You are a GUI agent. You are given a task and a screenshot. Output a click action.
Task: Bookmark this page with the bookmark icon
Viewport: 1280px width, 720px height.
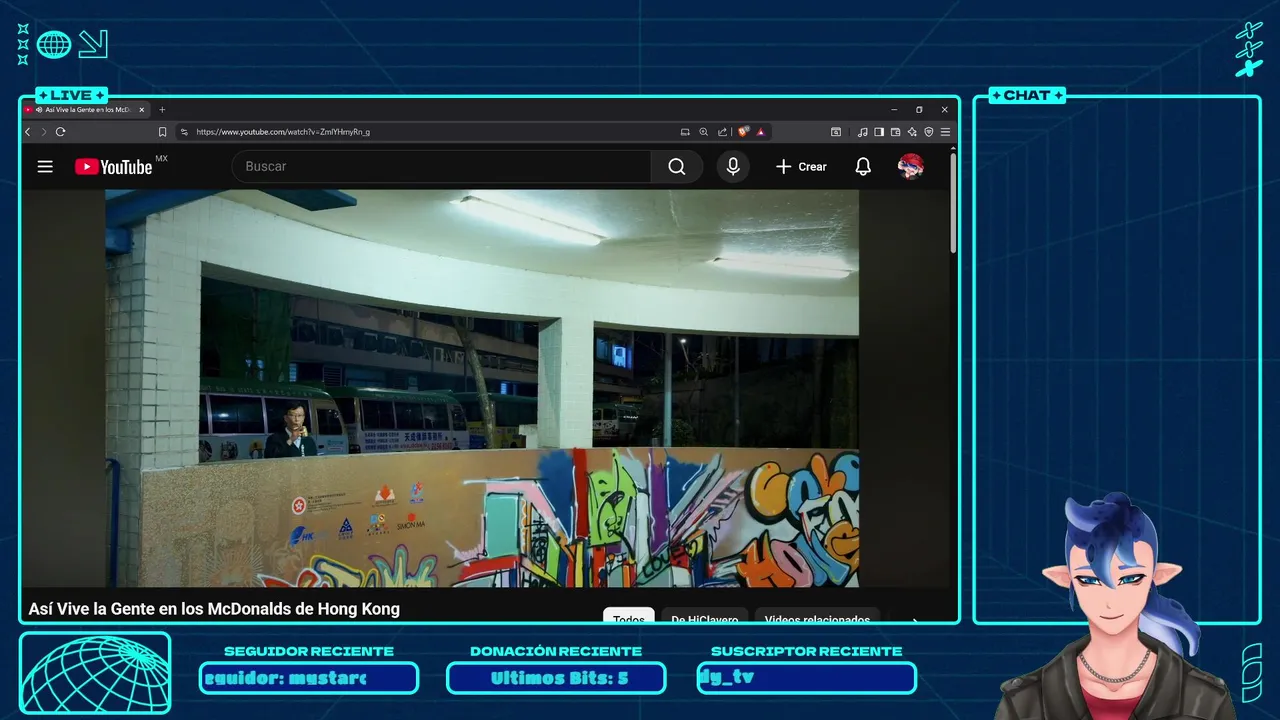[162, 132]
